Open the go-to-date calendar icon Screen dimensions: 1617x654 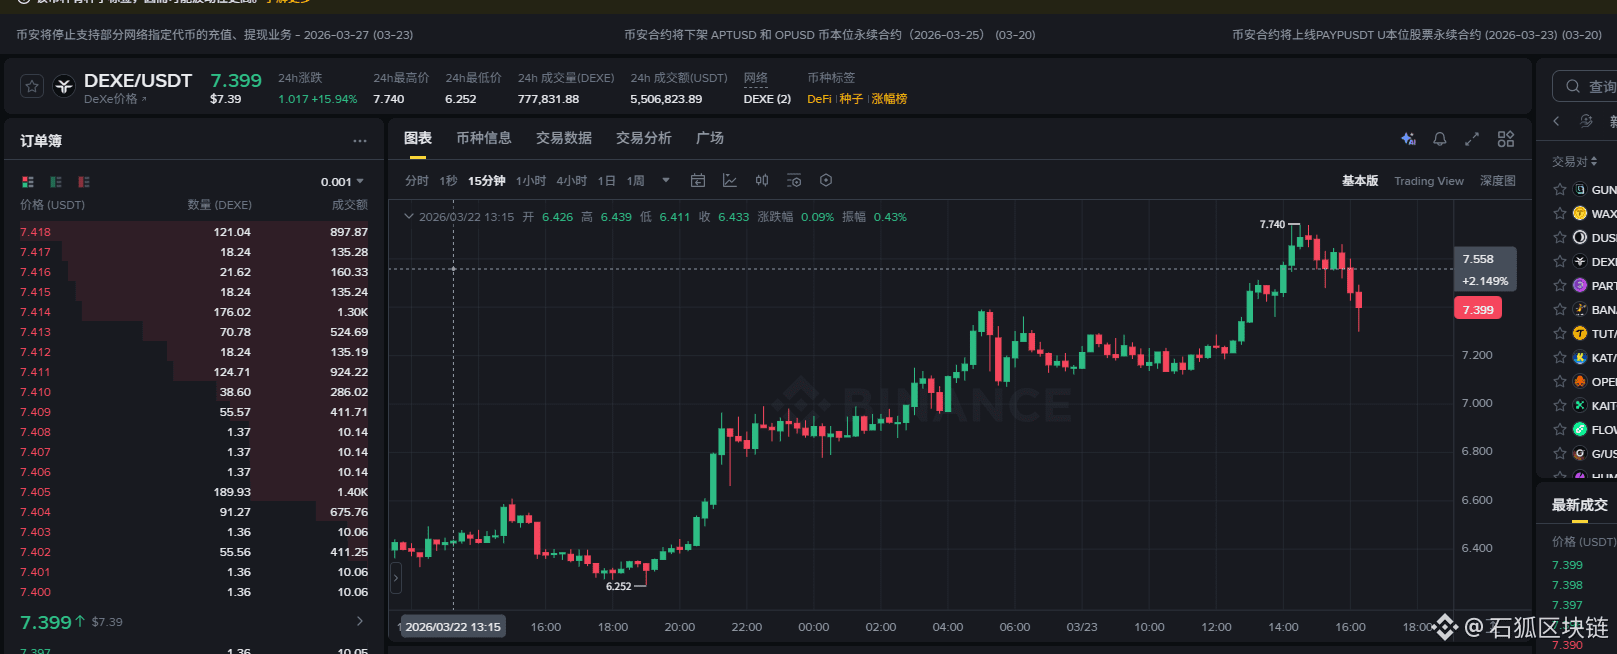coord(698,181)
